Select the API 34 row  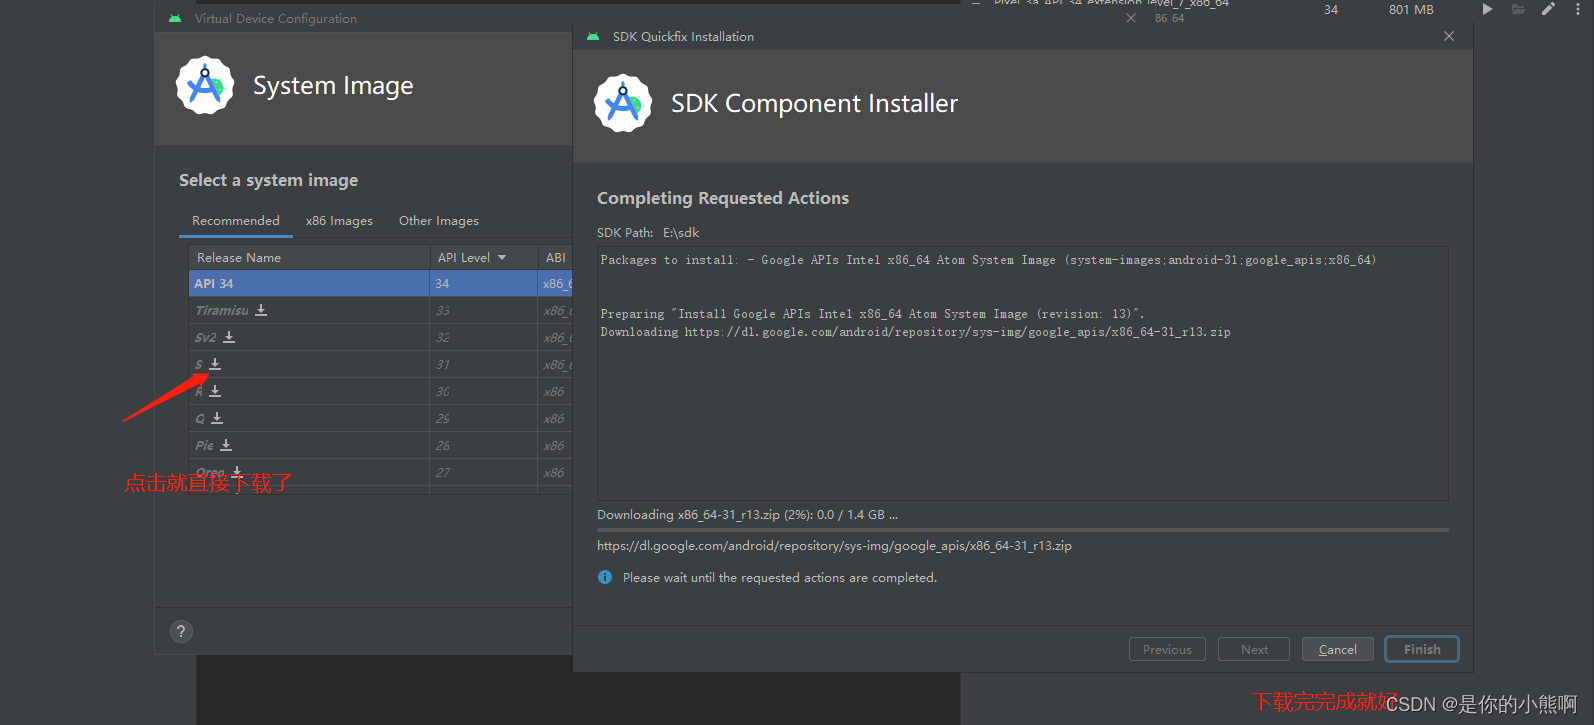coord(380,283)
